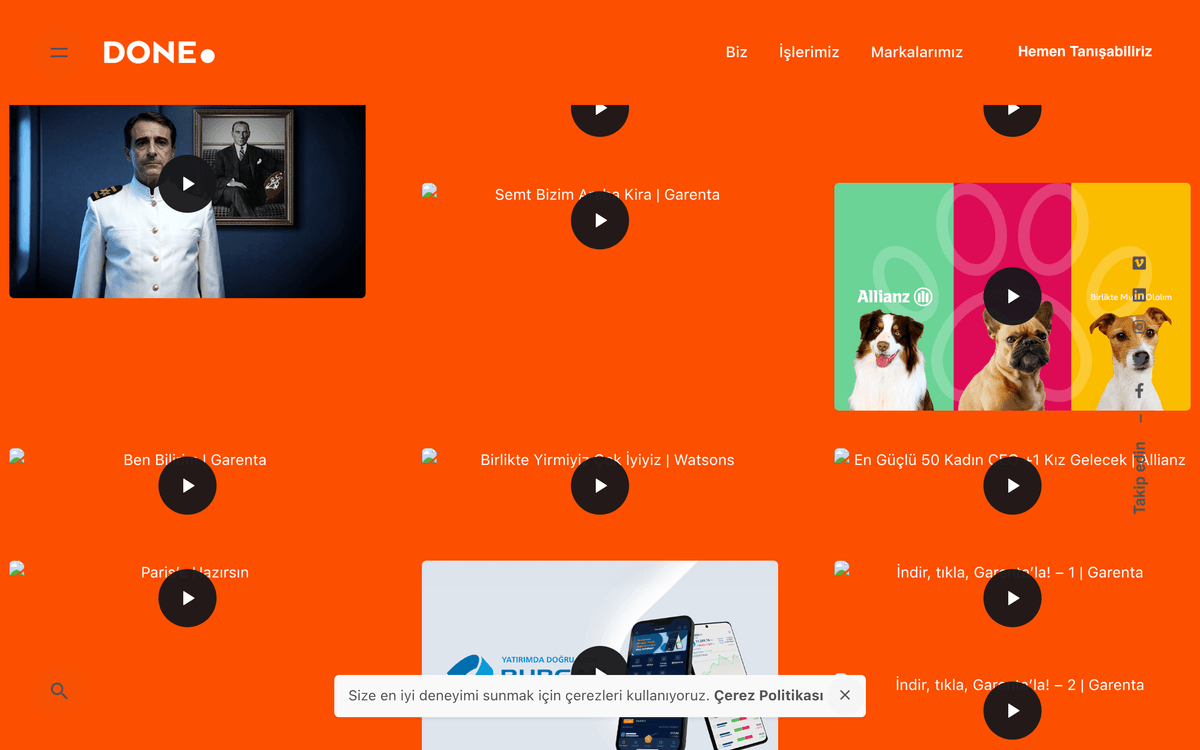Play the Ben Bilirim Garenta video
The image size is (1200, 750).
187,486
